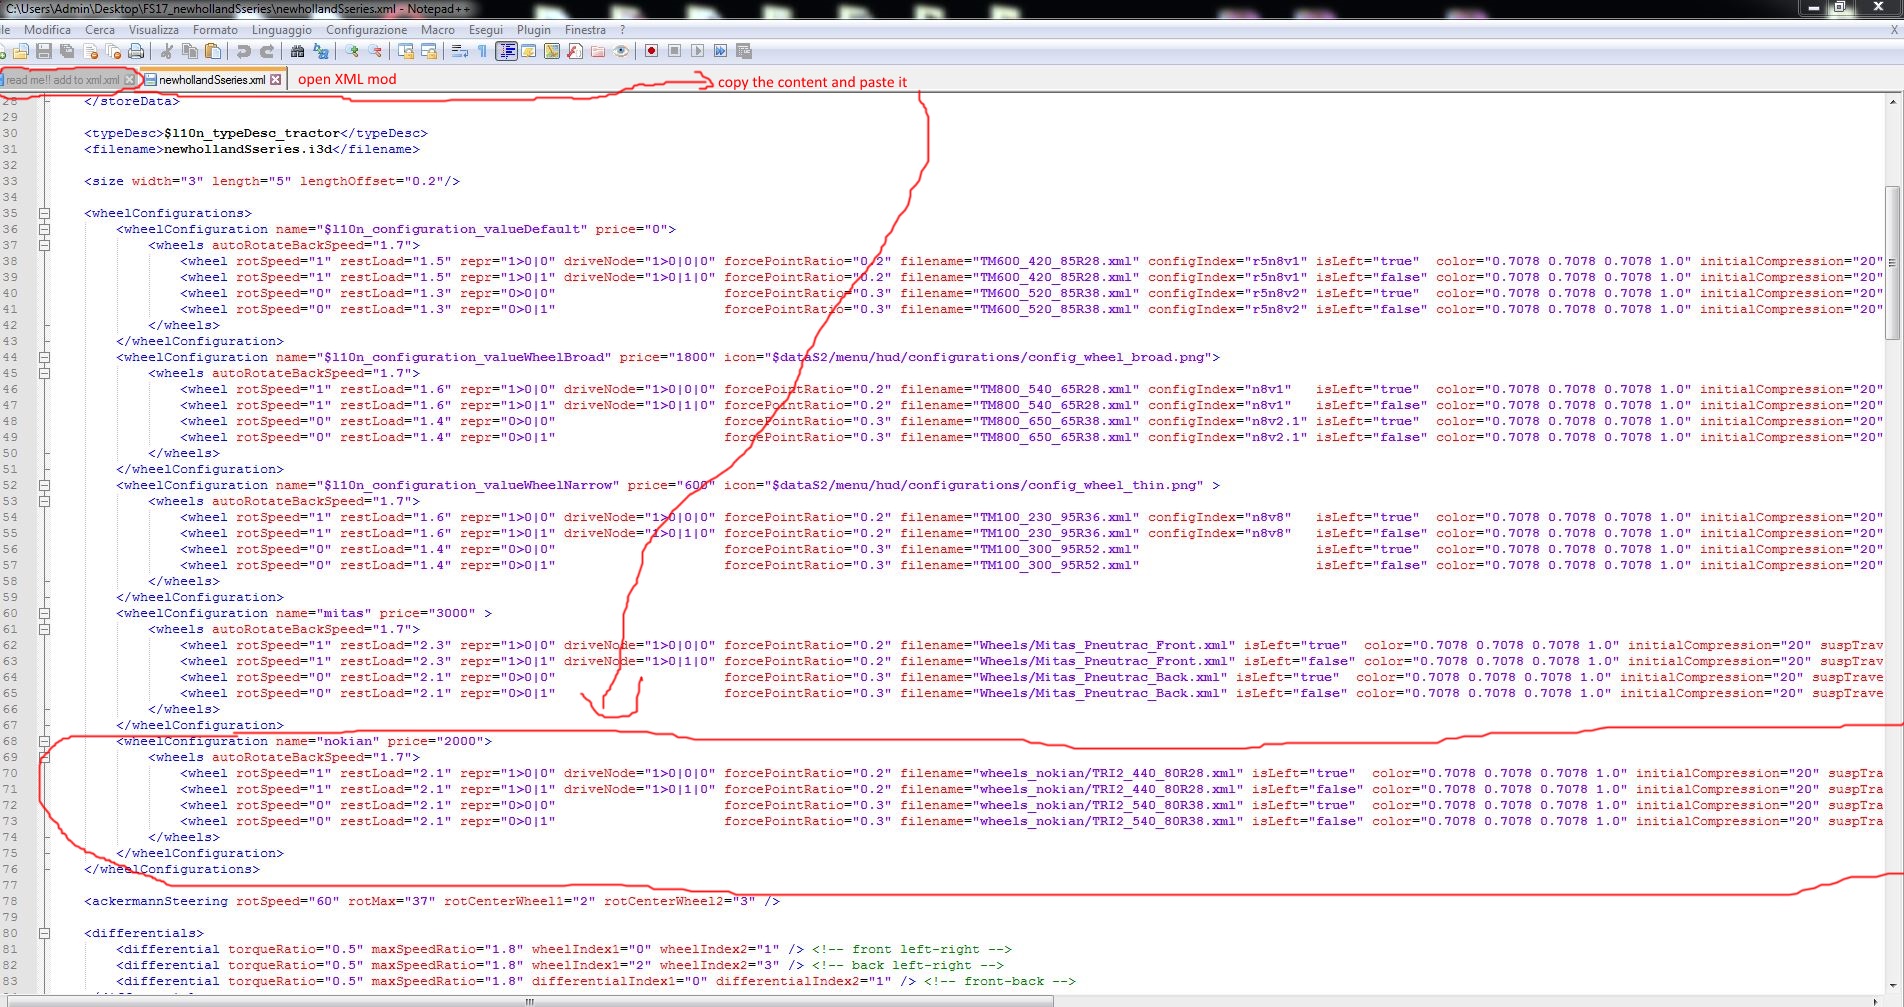Open the Formato menu

[x=215, y=30]
